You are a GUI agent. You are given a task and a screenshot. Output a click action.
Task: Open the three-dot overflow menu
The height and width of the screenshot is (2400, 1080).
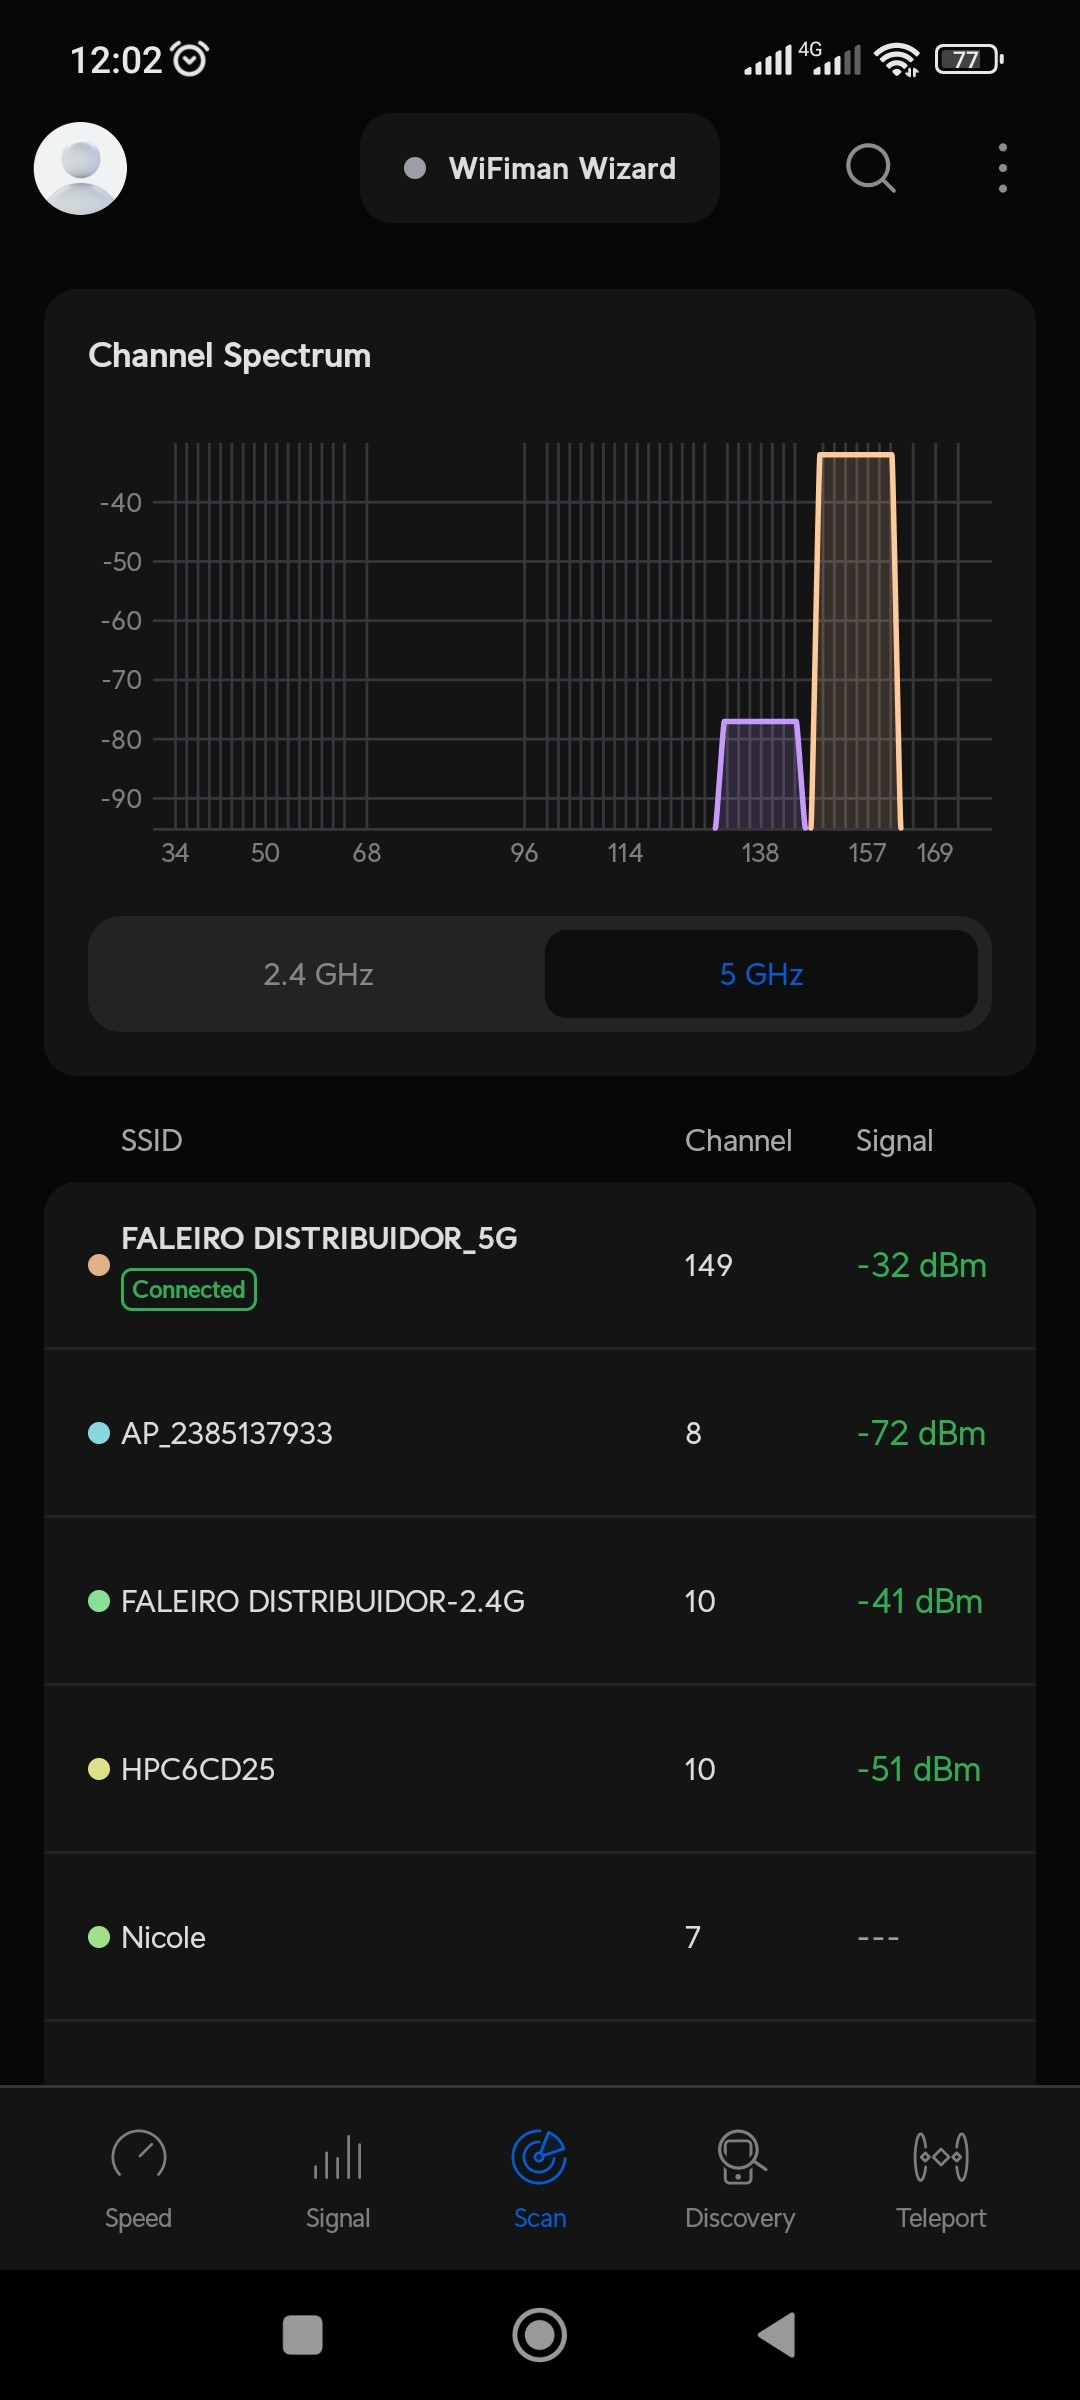1002,168
